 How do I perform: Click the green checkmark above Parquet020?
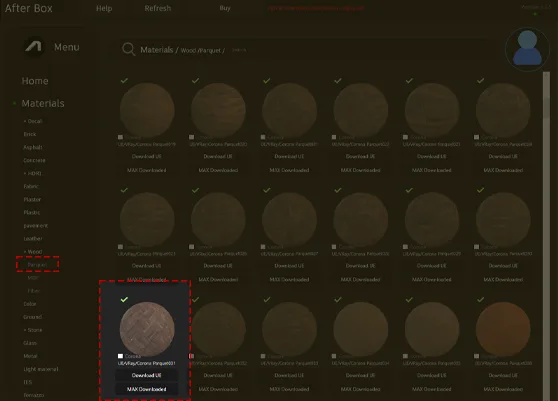click(195, 81)
